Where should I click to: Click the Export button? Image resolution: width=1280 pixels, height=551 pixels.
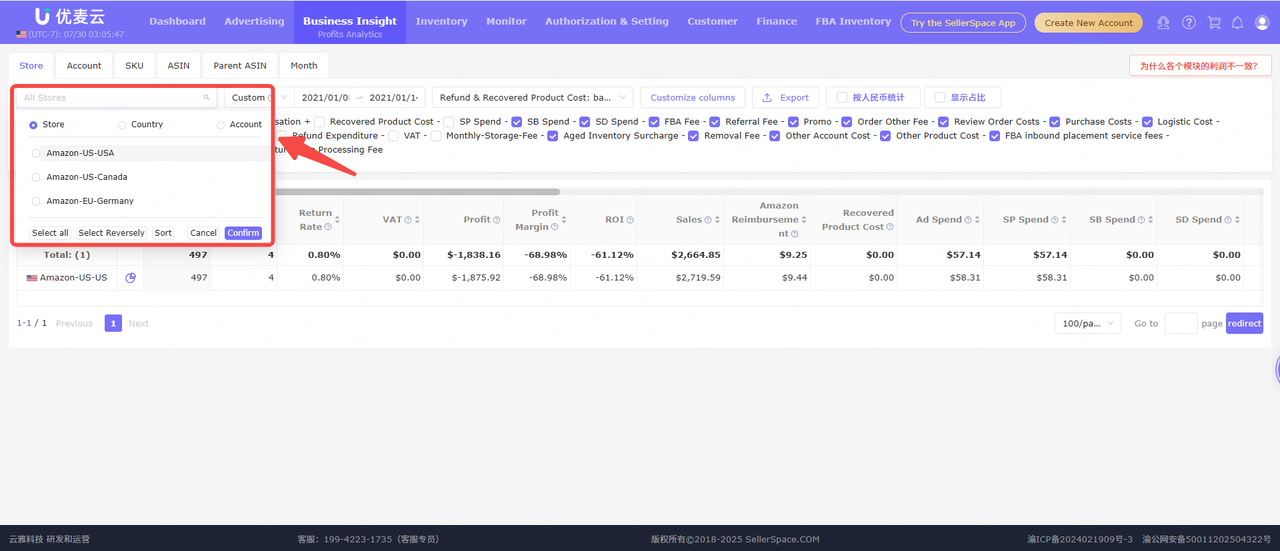coord(786,98)
